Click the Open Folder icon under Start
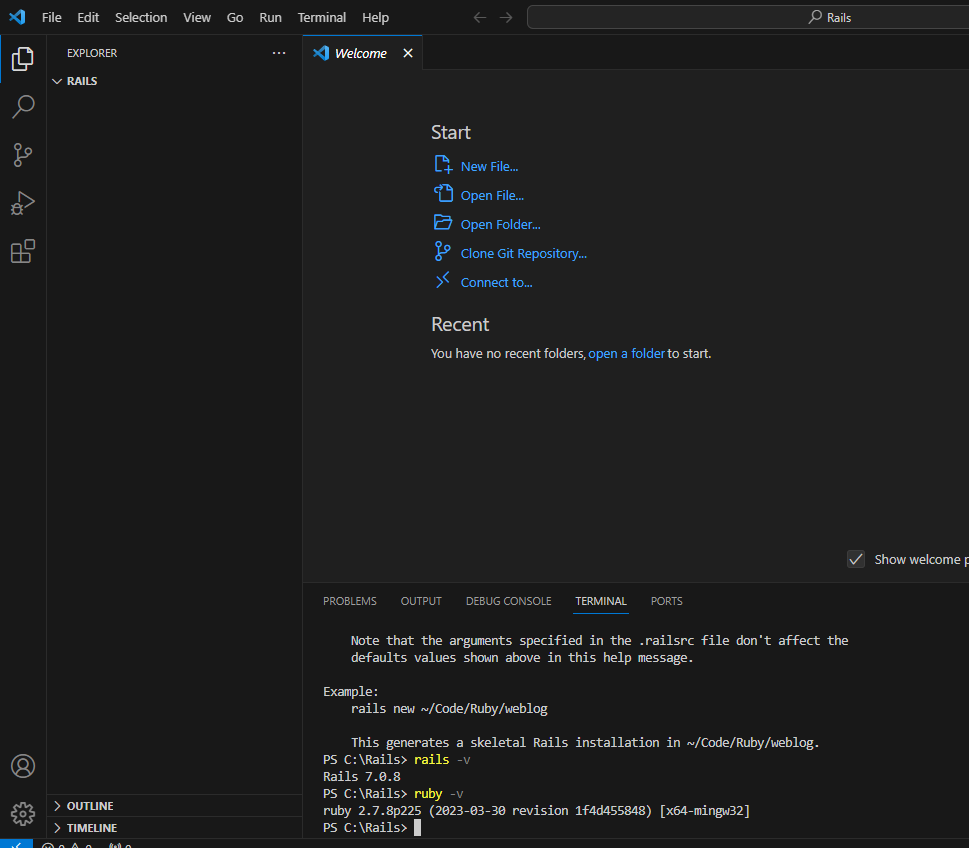The image size is (969, 848). pyautogui.click(x=443, y=222)
